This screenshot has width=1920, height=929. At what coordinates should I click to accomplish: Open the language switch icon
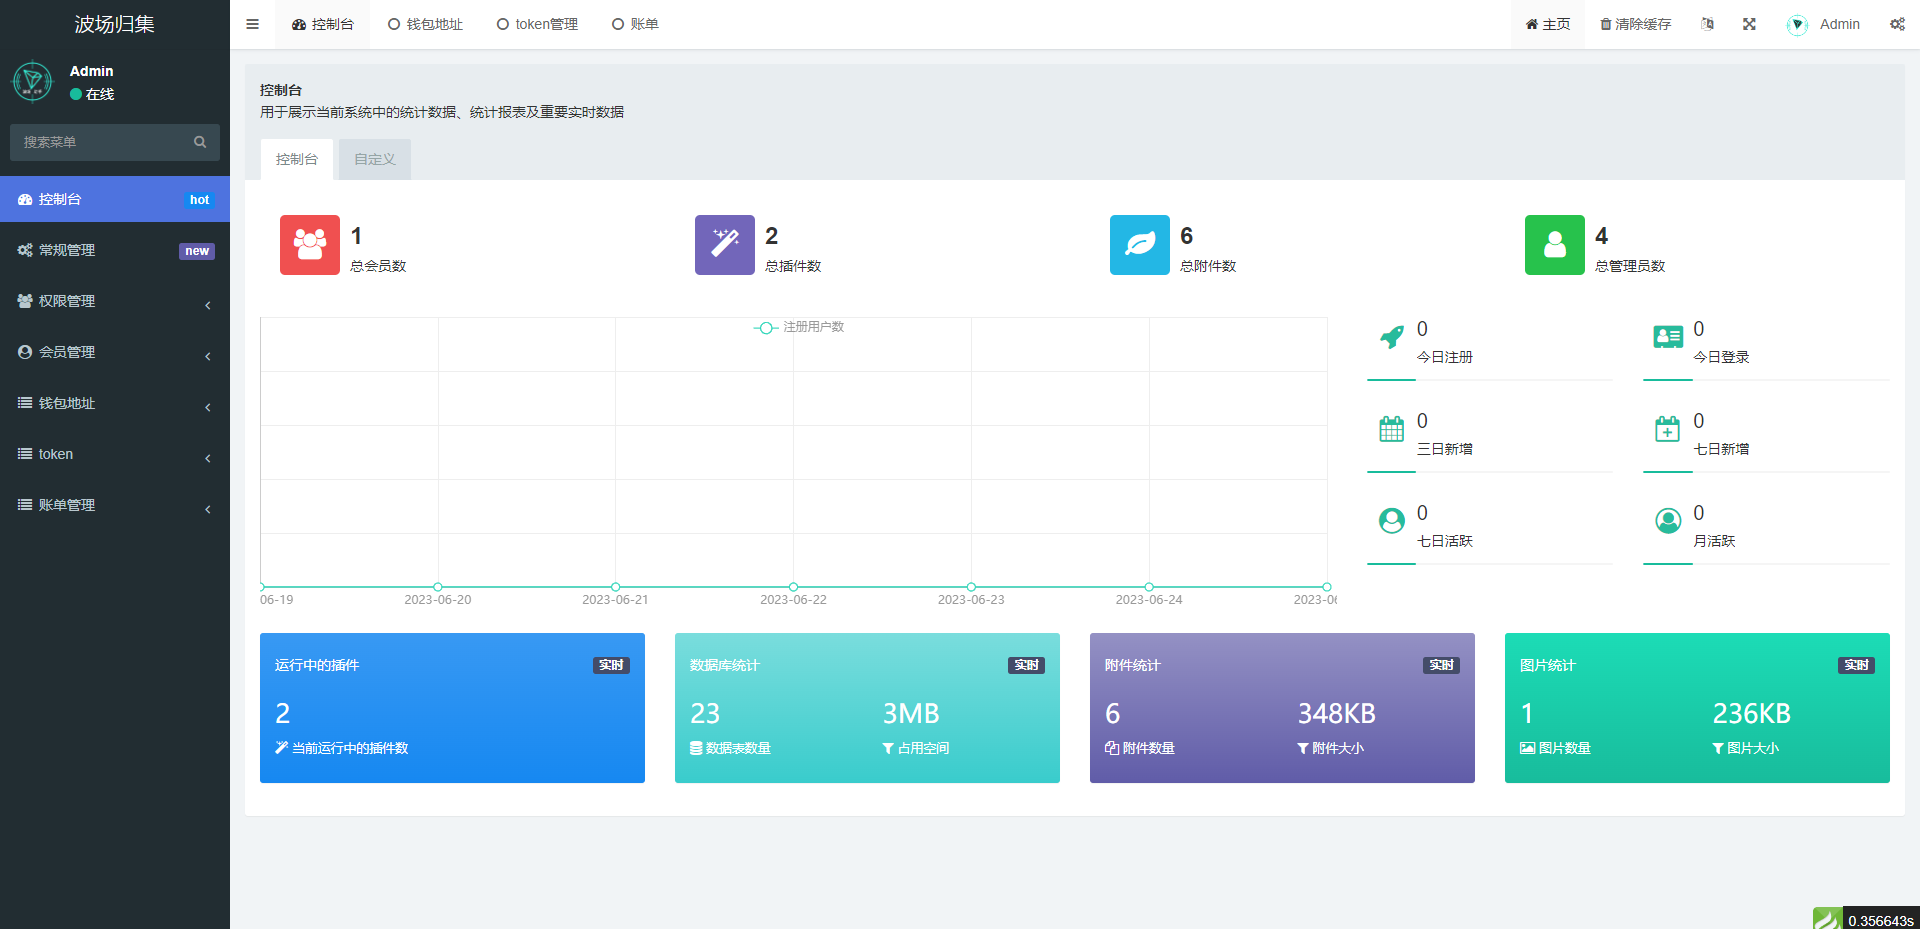point(1707,24)
